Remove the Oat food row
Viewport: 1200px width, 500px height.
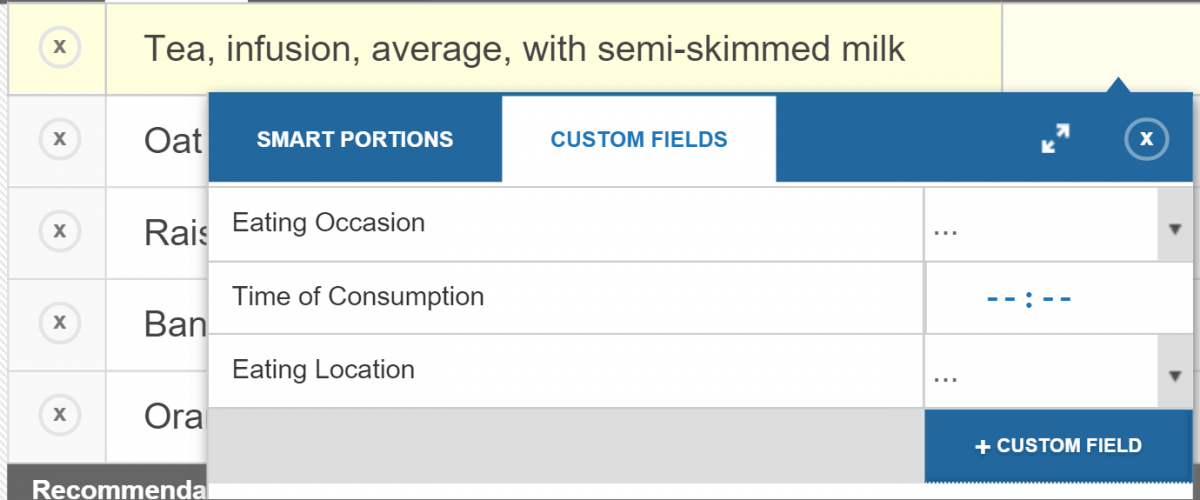pyautogui.click(x=59, y=139)
